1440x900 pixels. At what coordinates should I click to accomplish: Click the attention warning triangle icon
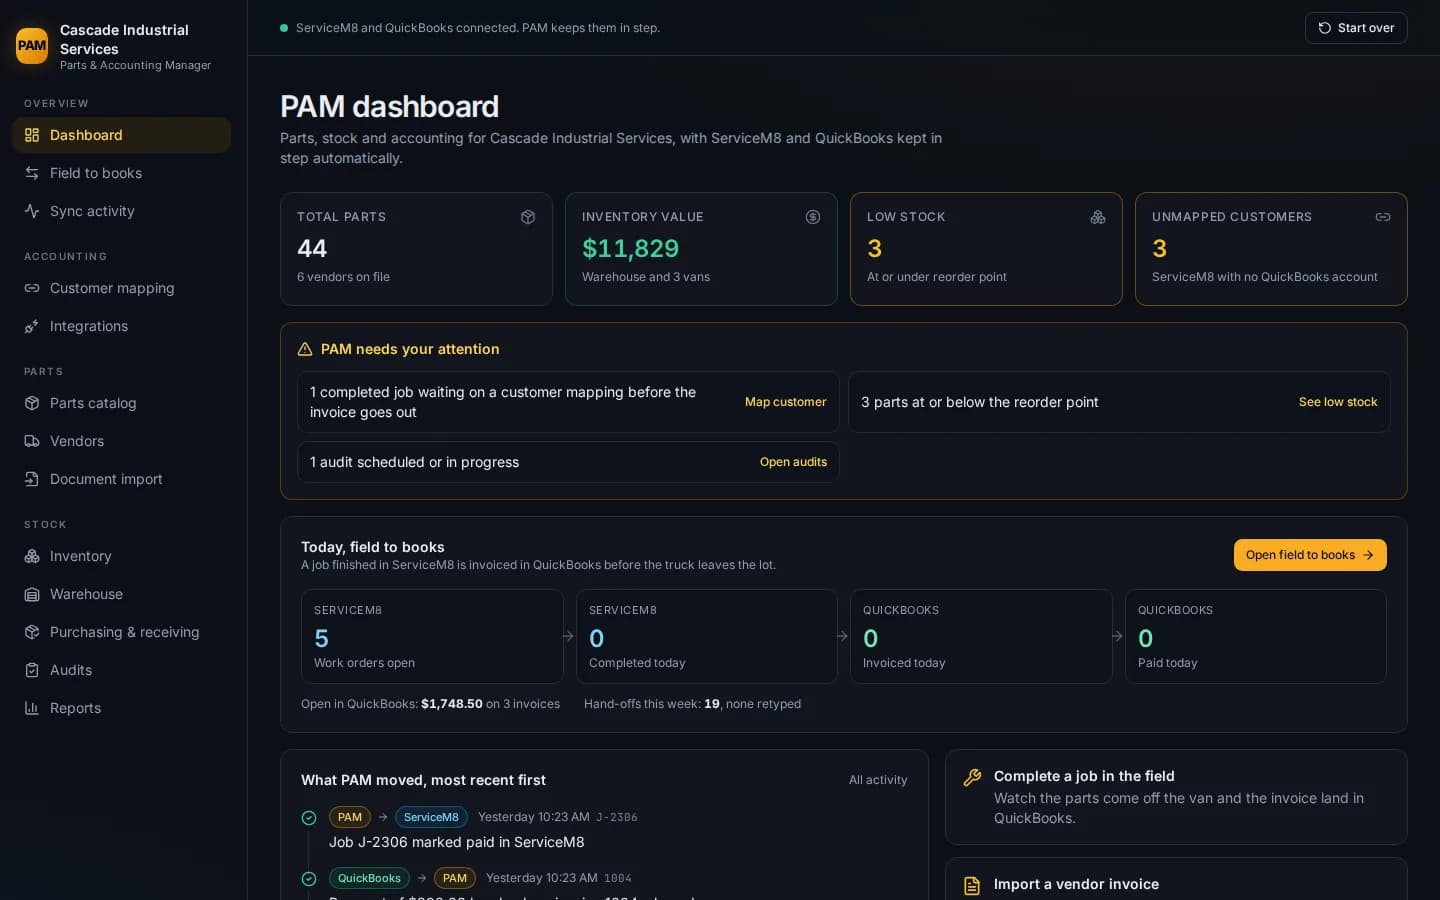click(305, 349)
